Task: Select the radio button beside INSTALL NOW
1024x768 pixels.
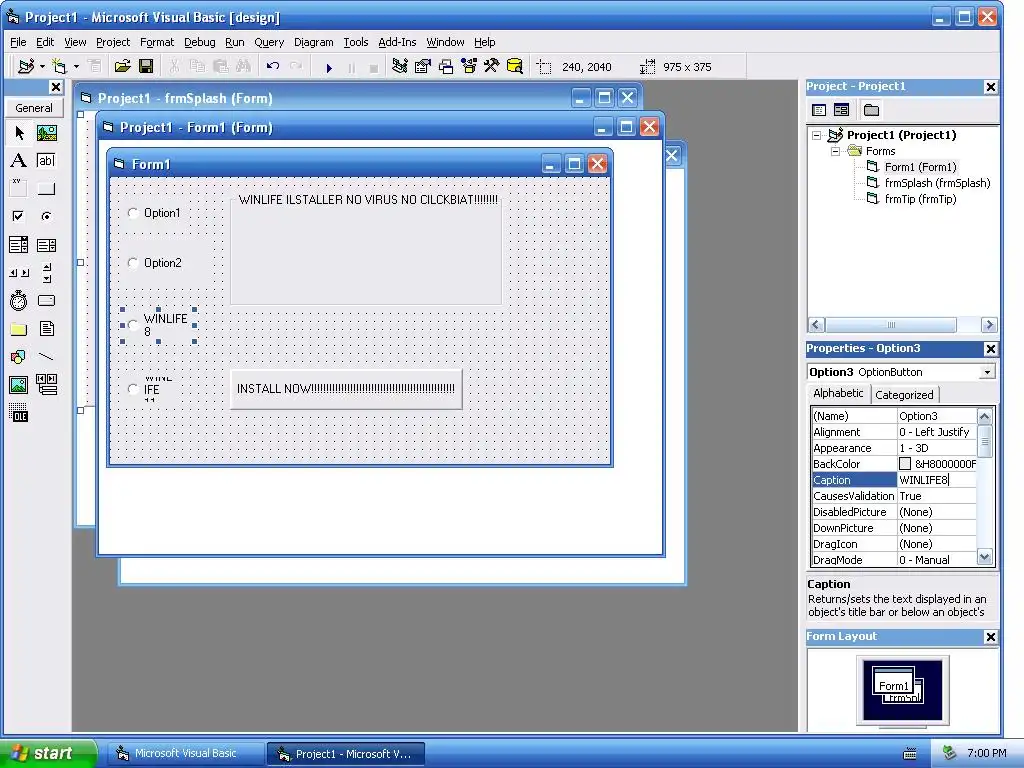Action: point(133,389)
